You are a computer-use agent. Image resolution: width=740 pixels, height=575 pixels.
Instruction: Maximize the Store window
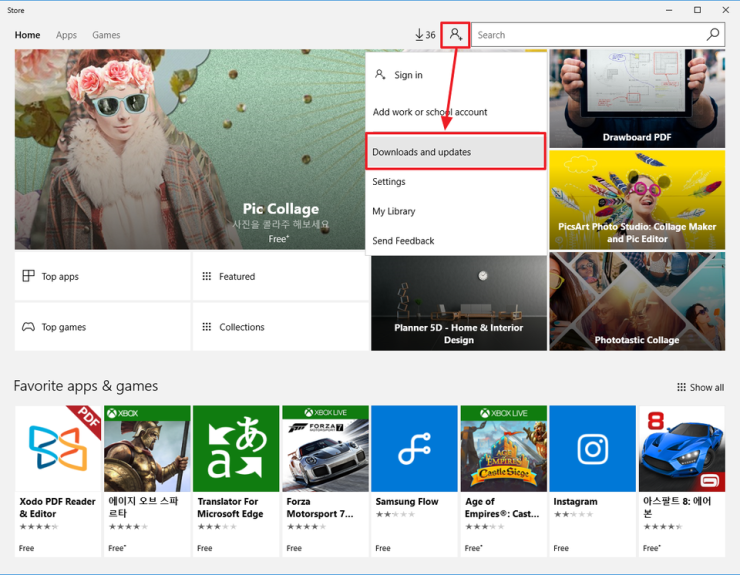[697, 10]
